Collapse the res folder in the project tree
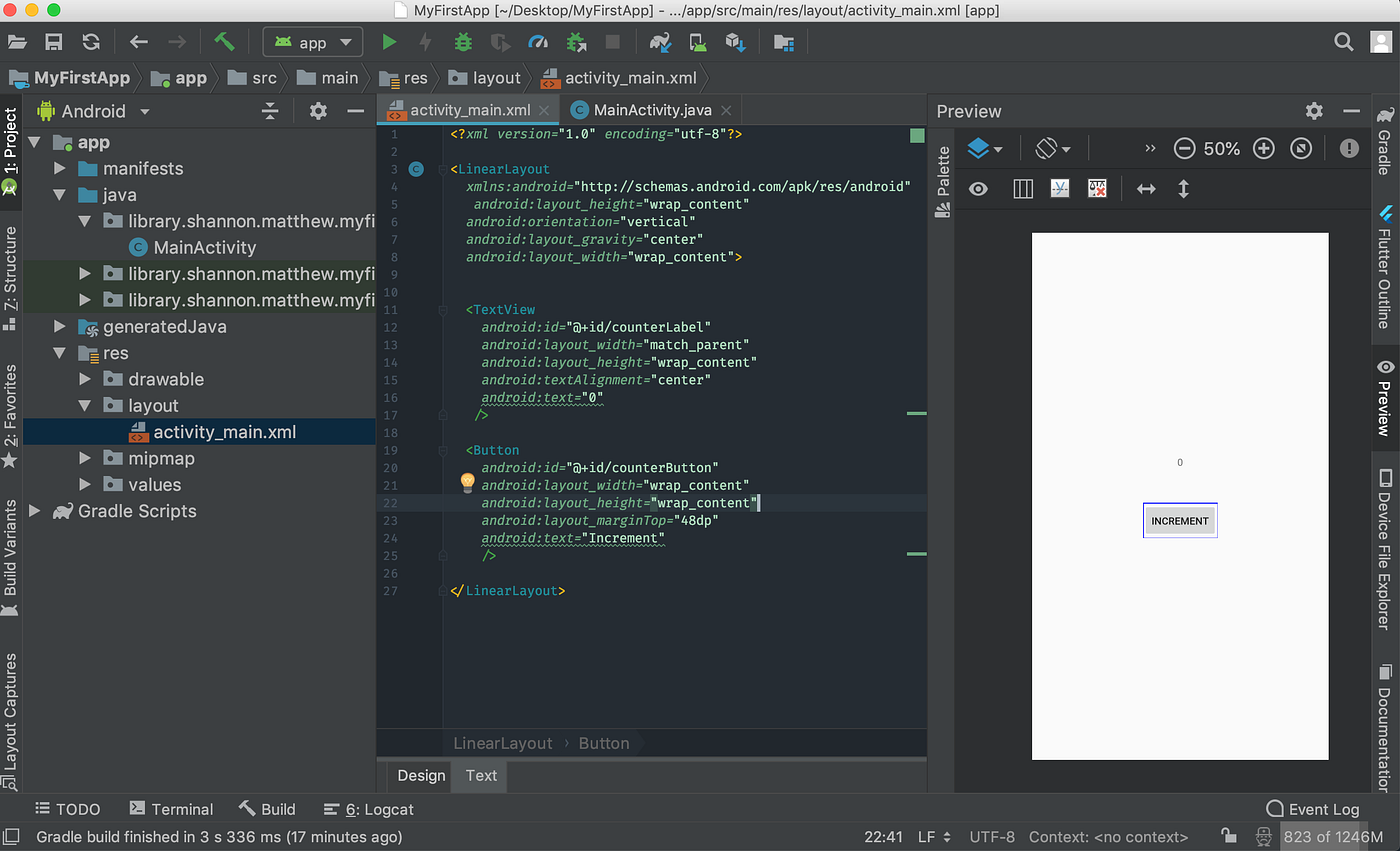 click(60, 353)
